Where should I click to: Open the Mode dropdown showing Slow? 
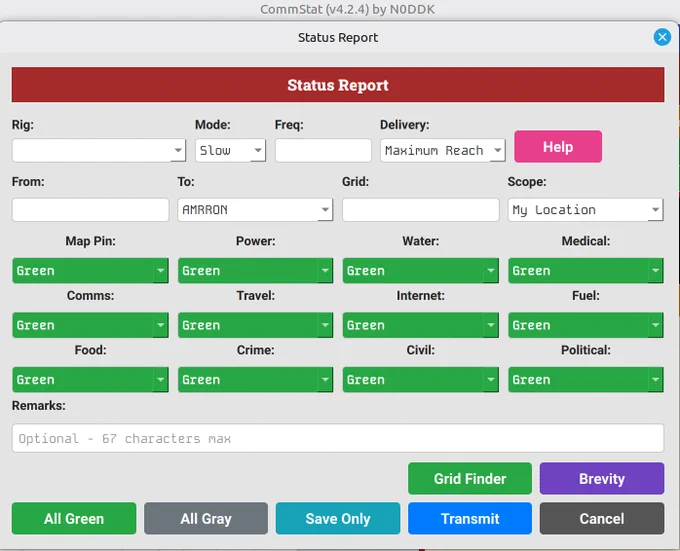230,150
